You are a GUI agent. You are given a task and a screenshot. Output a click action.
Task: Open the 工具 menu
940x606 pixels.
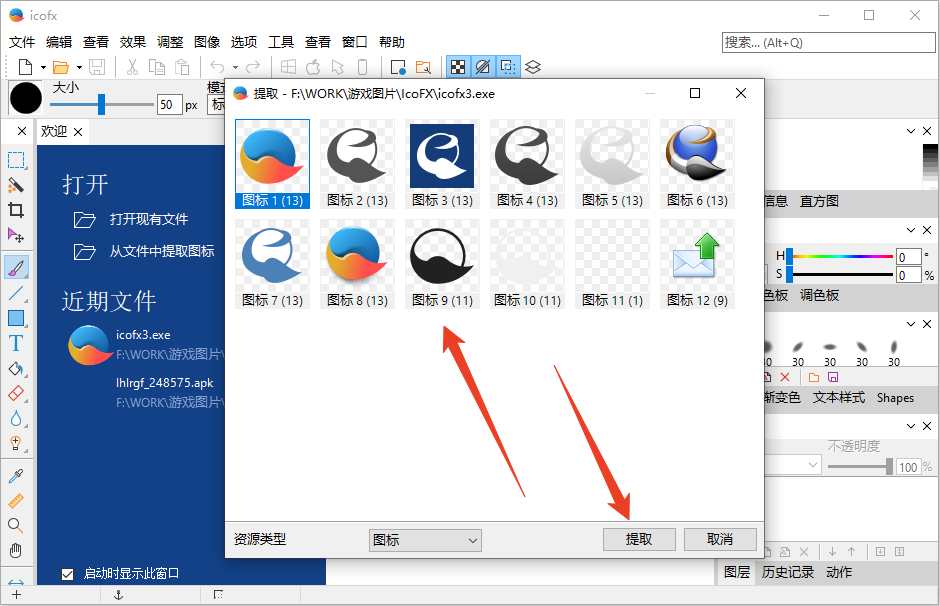tap(281, 41)
